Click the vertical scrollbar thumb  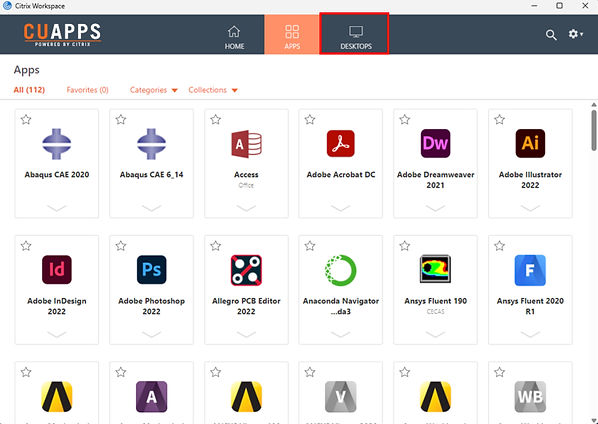(594, 130)
